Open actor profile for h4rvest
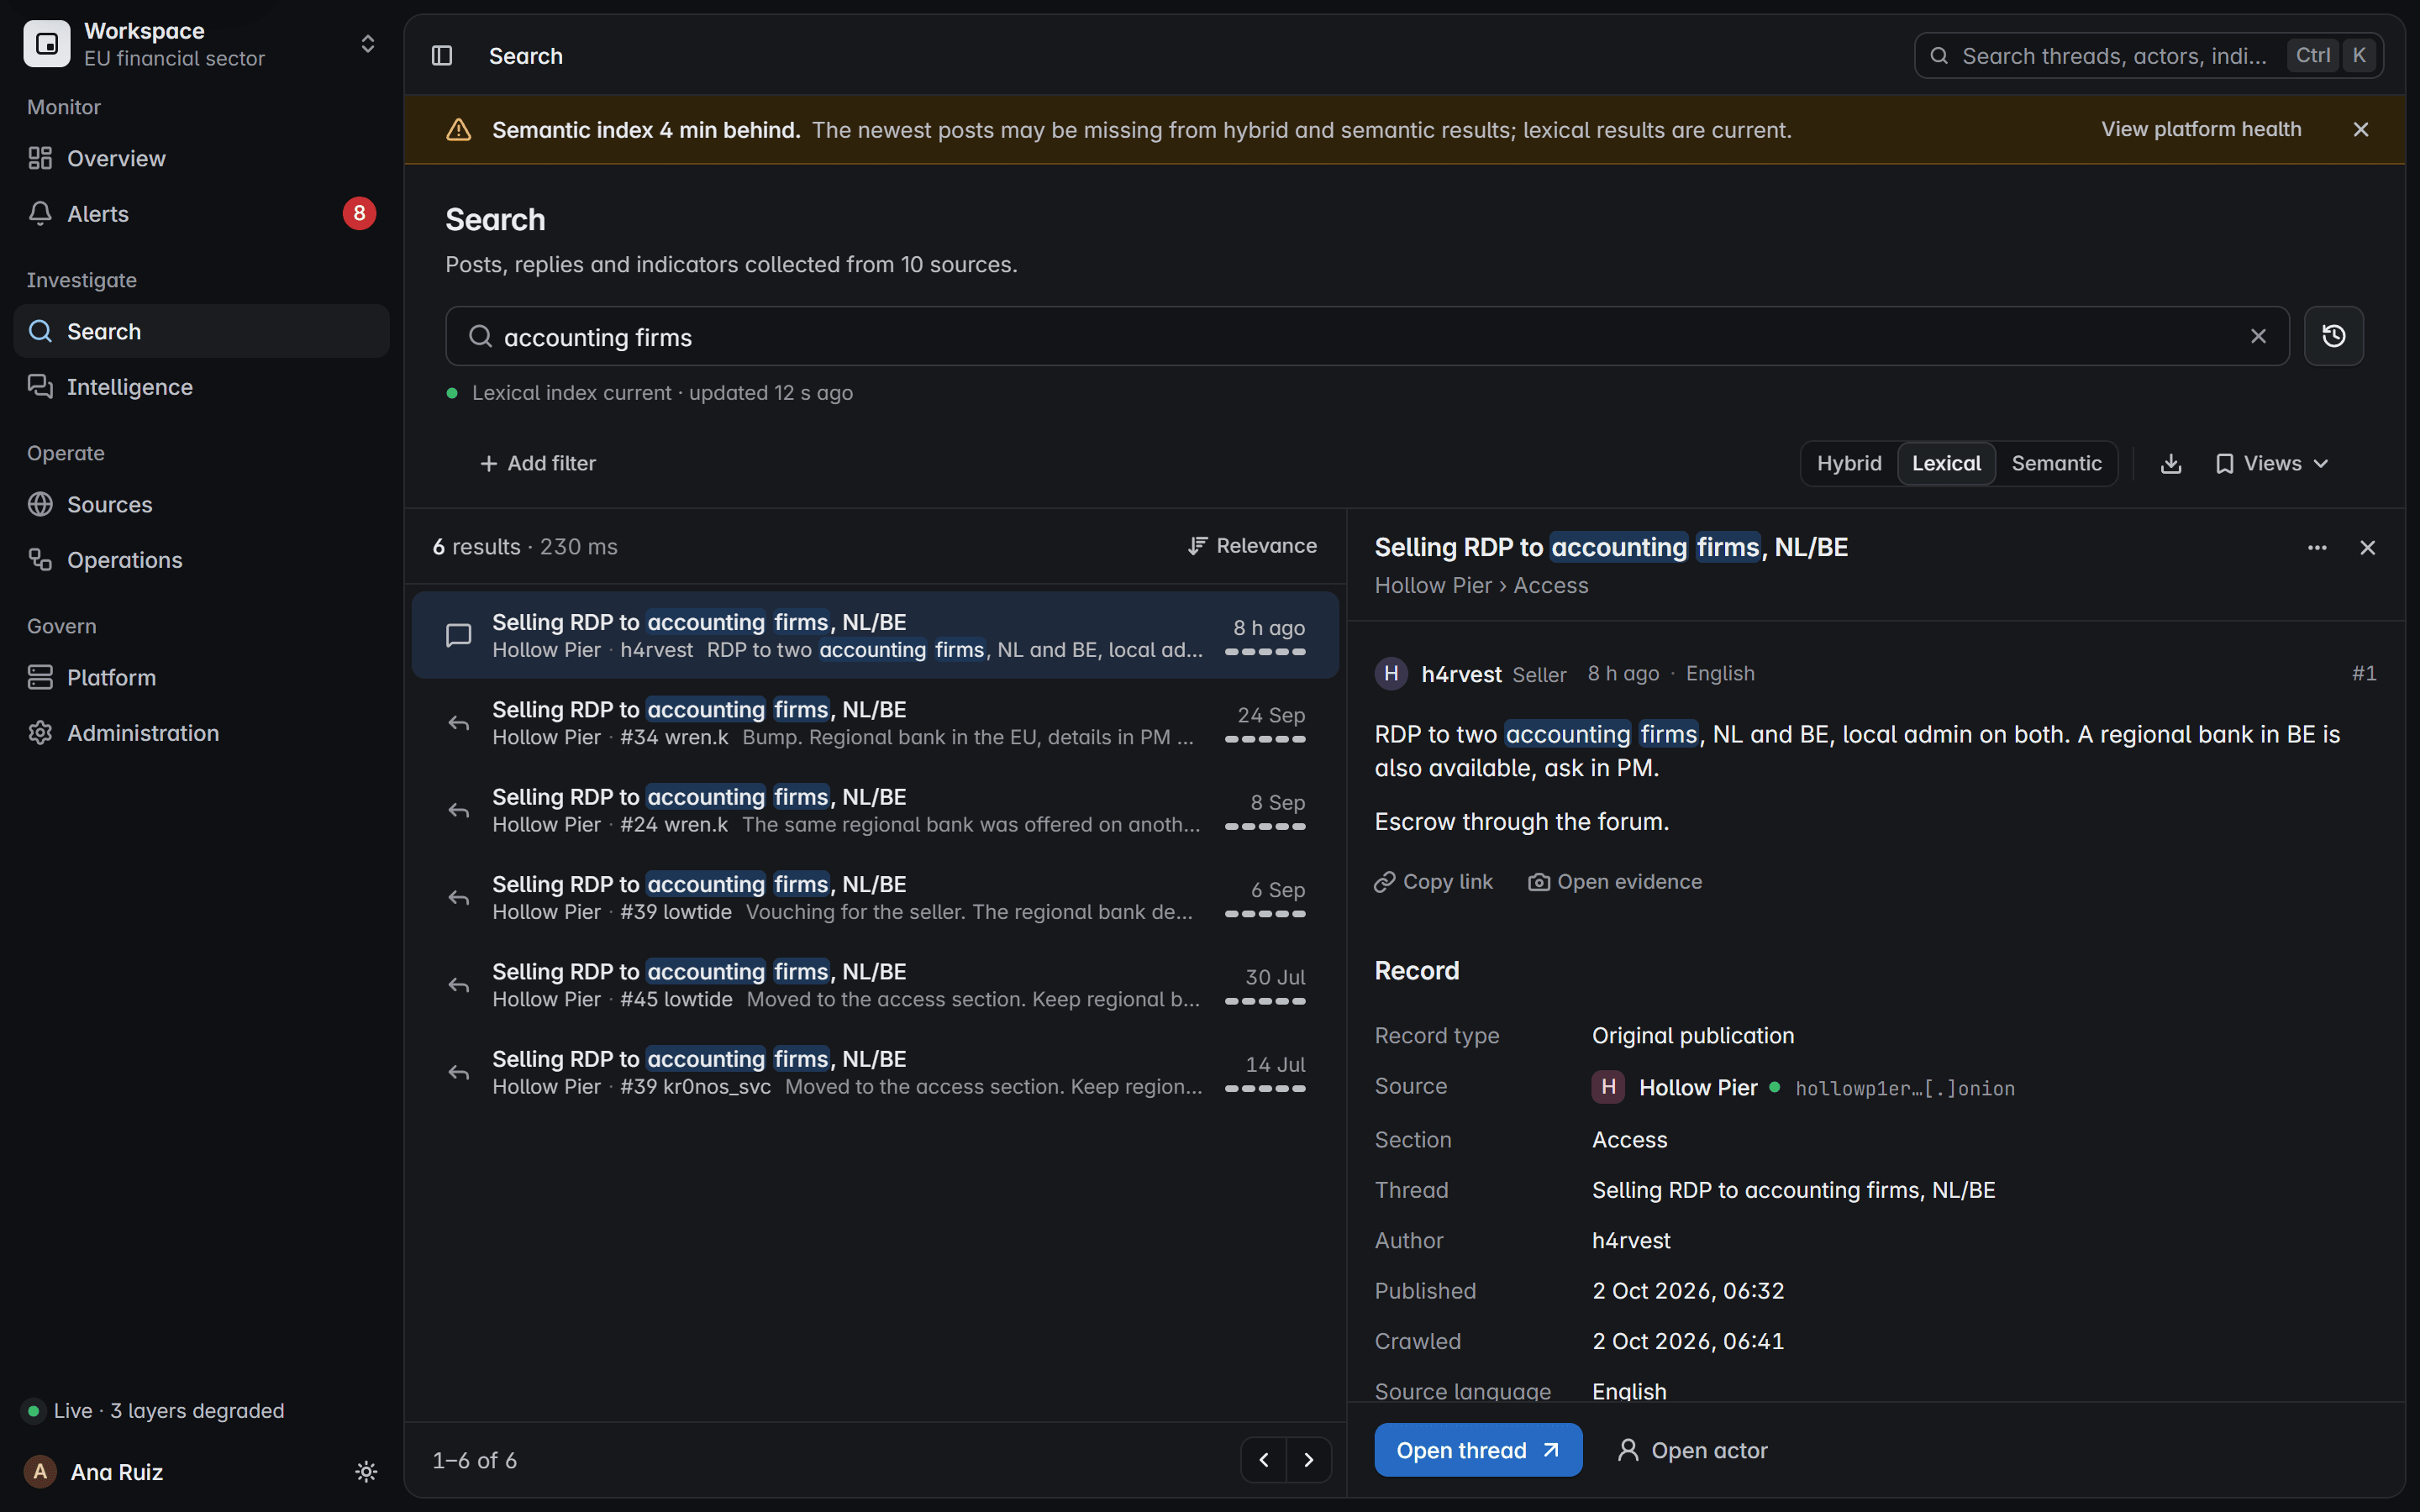This screenshot has height=1512, width=2420. 1692,1450
